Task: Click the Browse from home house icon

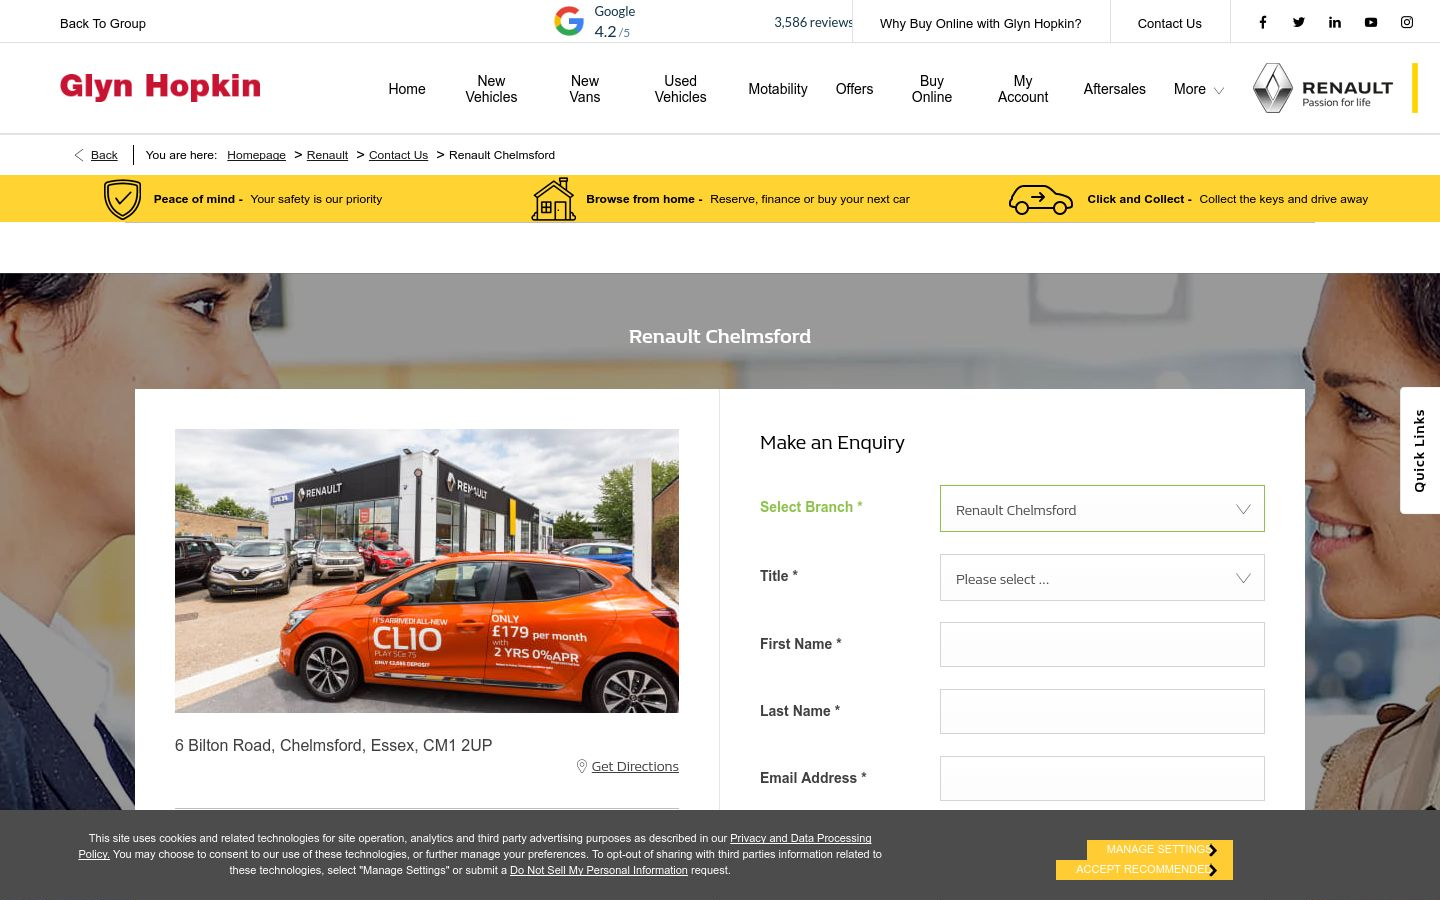Action: 554,199
